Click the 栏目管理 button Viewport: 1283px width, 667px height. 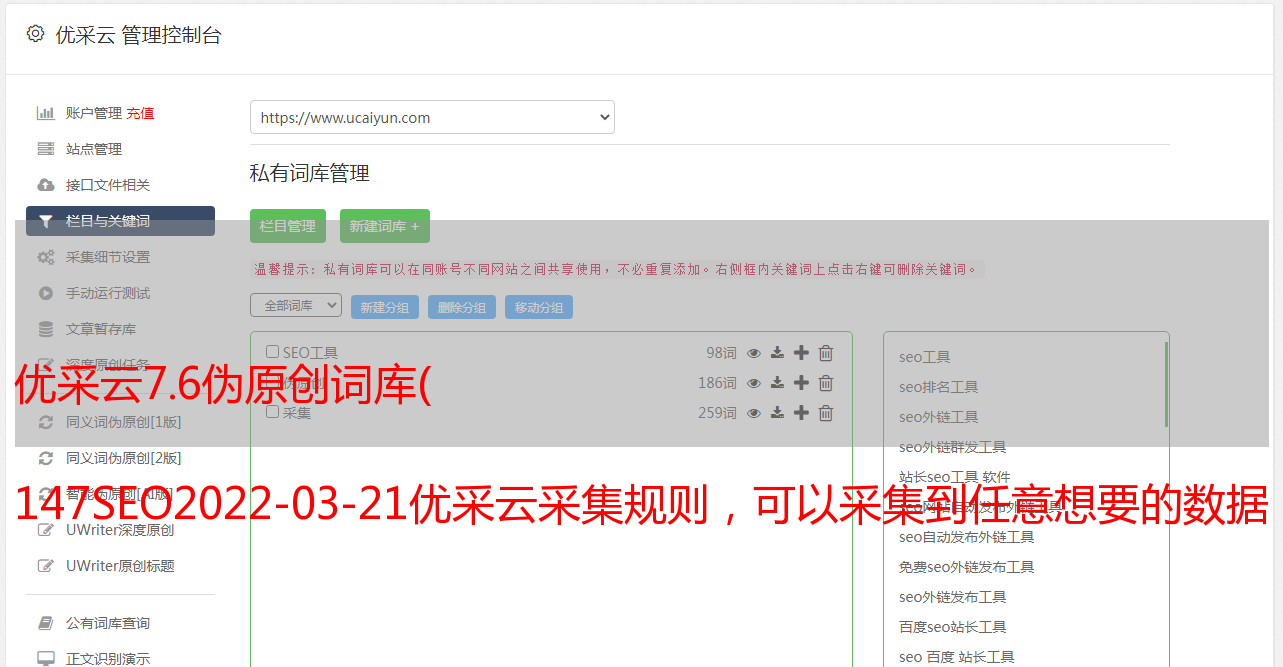point(288,226)
